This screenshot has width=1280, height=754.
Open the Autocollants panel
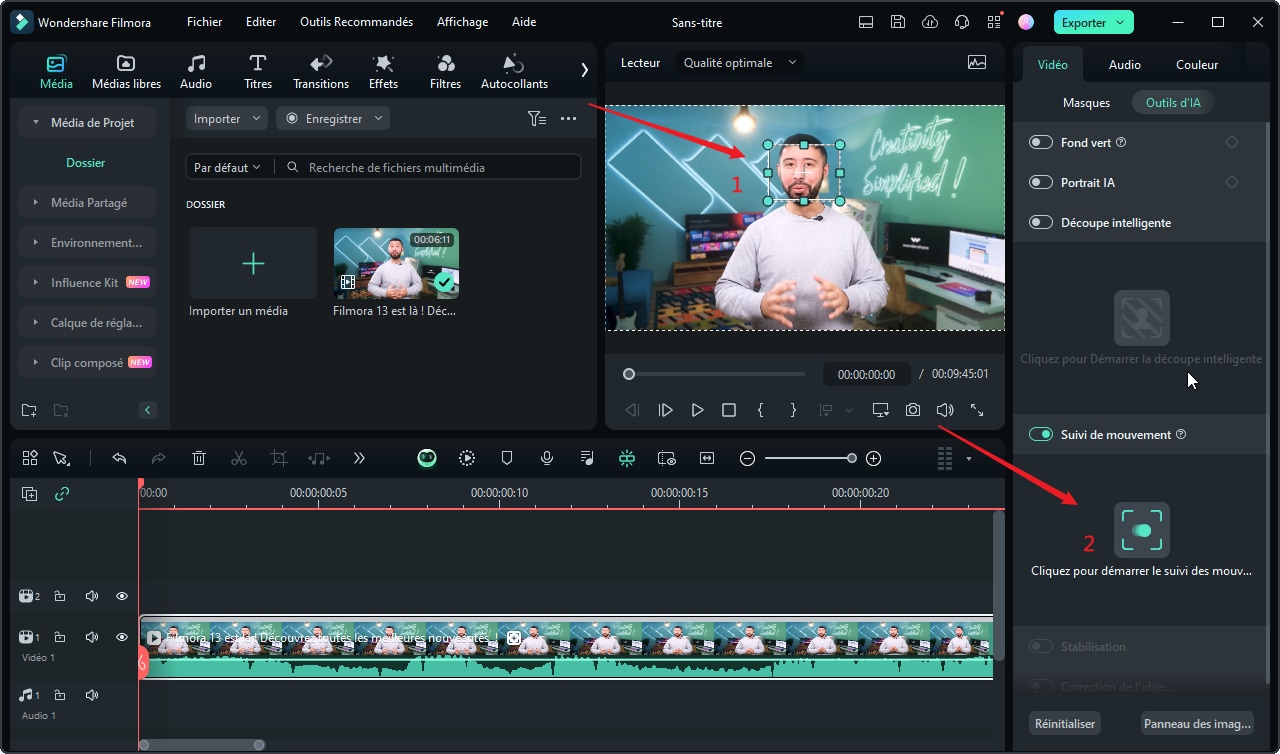pos(514,72)
